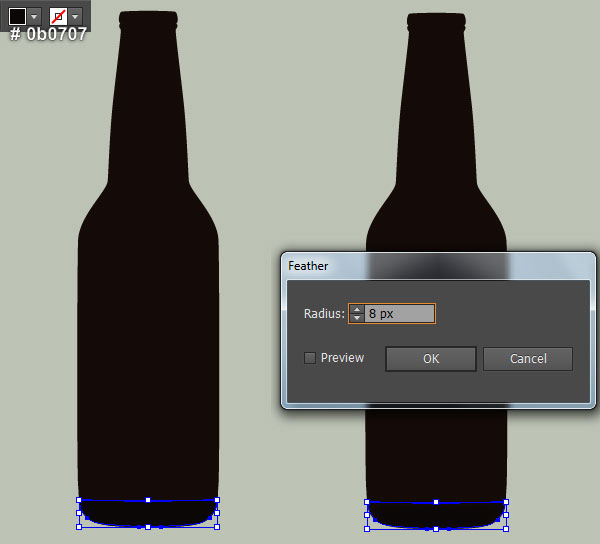Image resolution: width=600 pixels, height=544 pixels.
Task: Click the left bottle's bottom-right bounding box corner handle
Action: pyautogui.click(x=217, y=527)
